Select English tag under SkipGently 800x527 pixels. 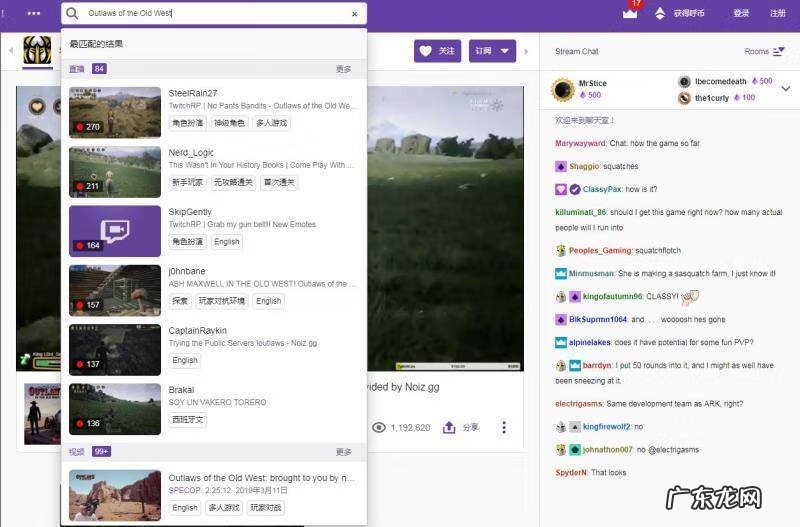click(227, 241)
